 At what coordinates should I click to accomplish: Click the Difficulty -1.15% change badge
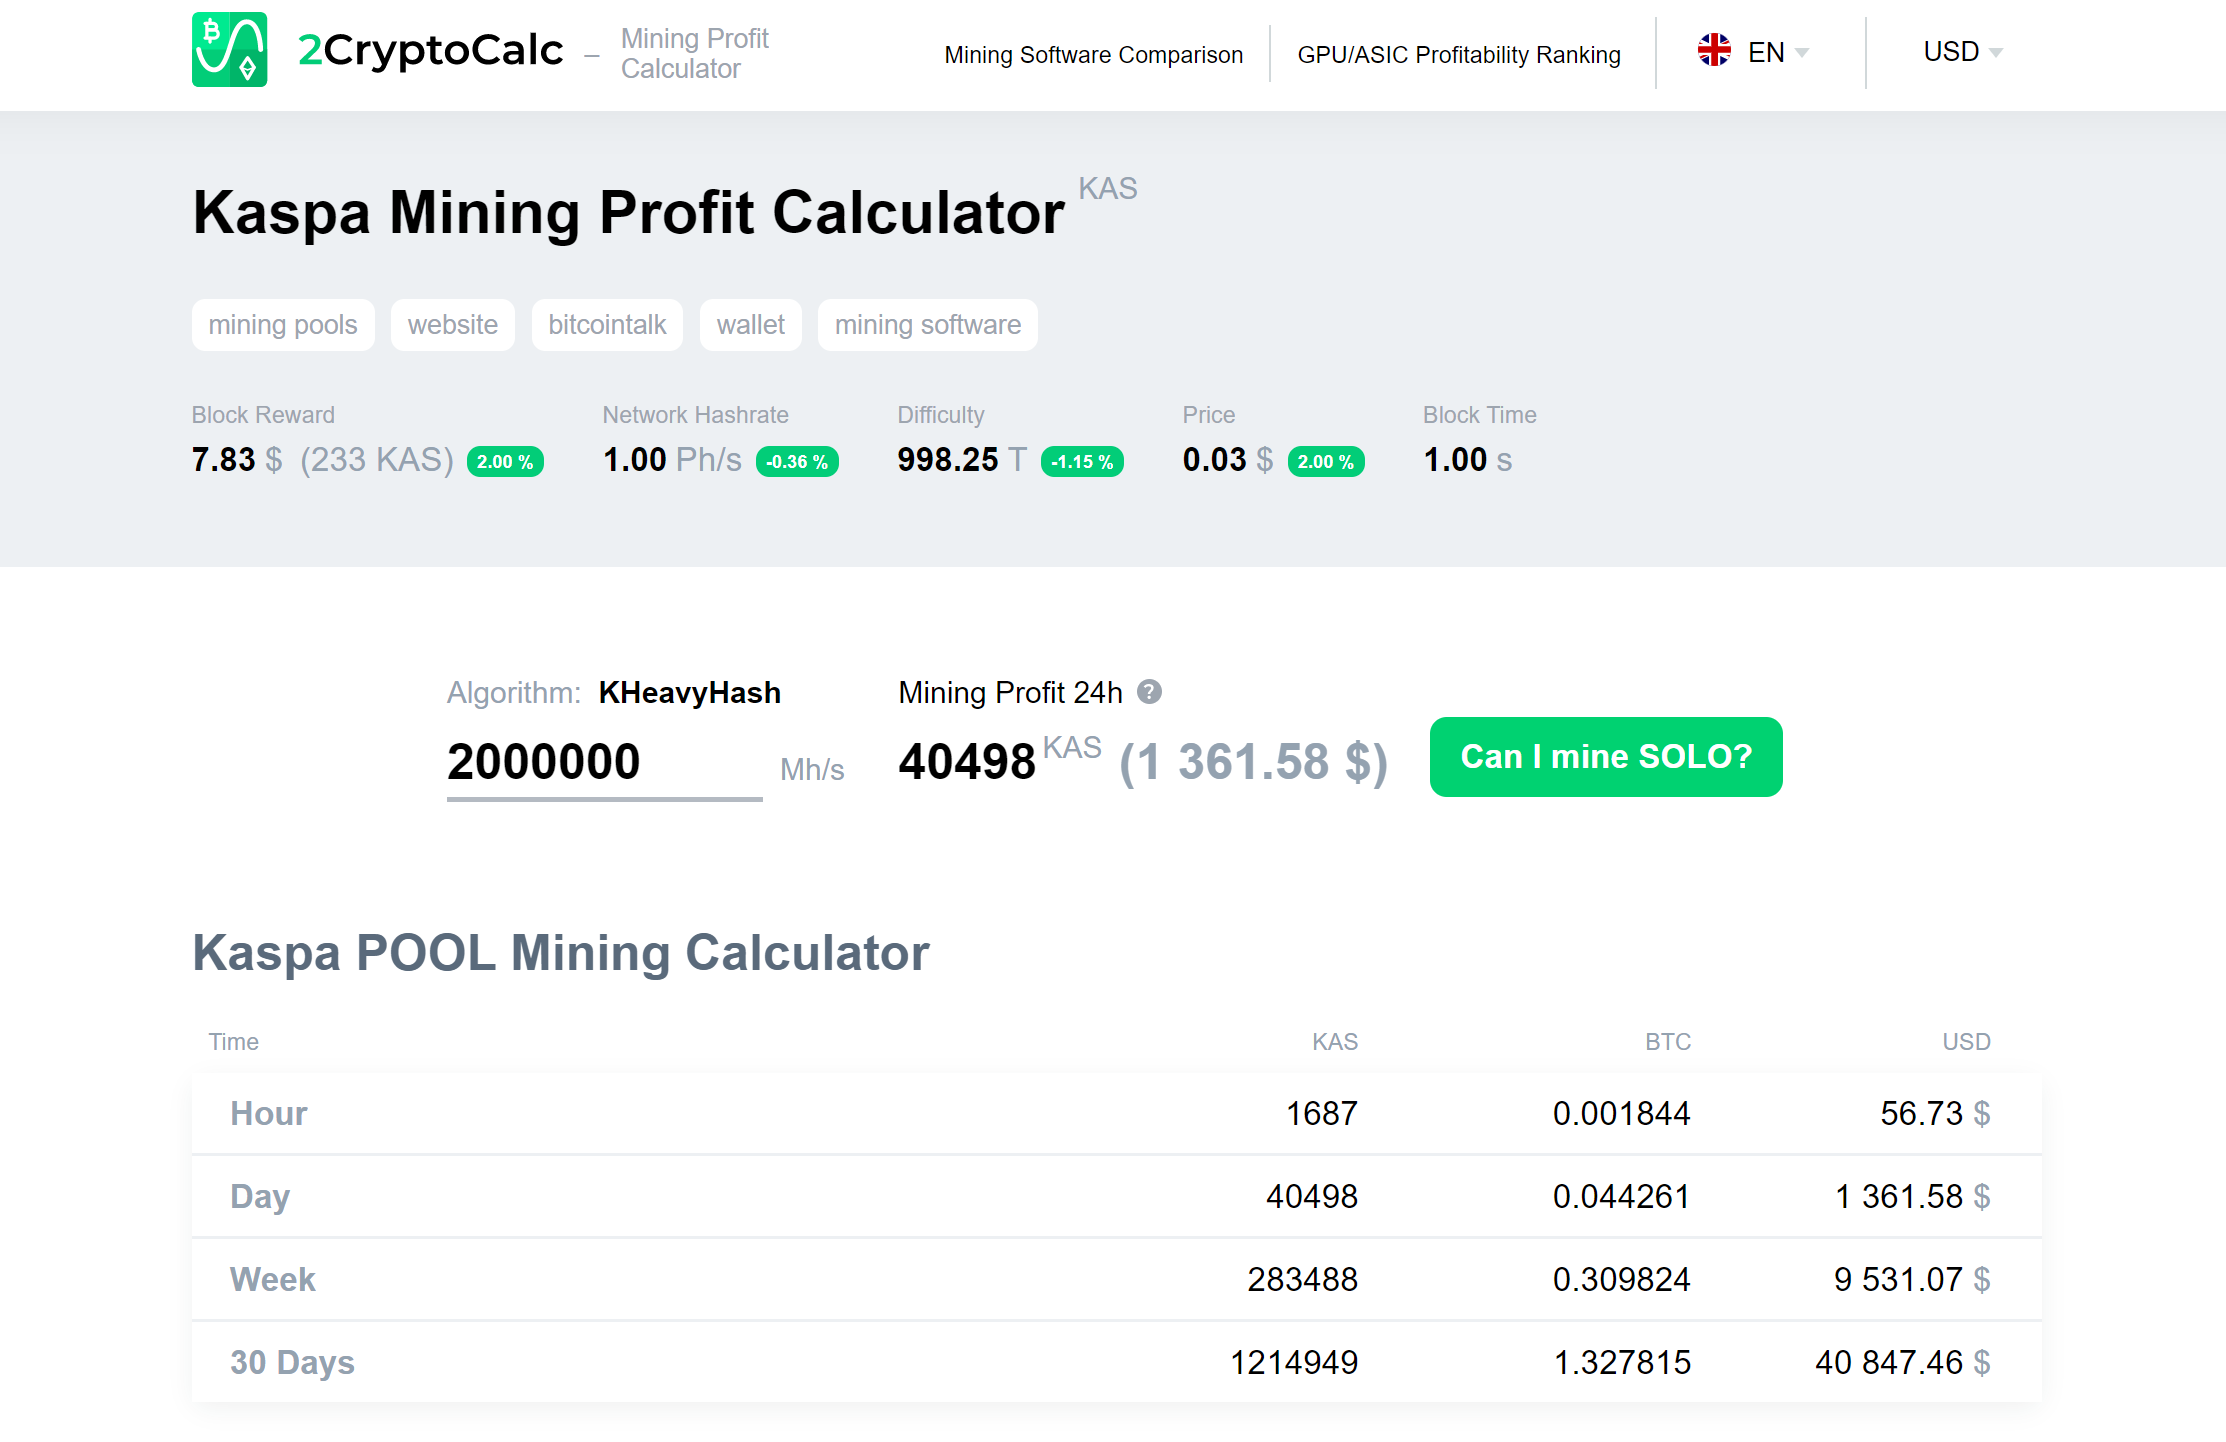point(1082,461)
